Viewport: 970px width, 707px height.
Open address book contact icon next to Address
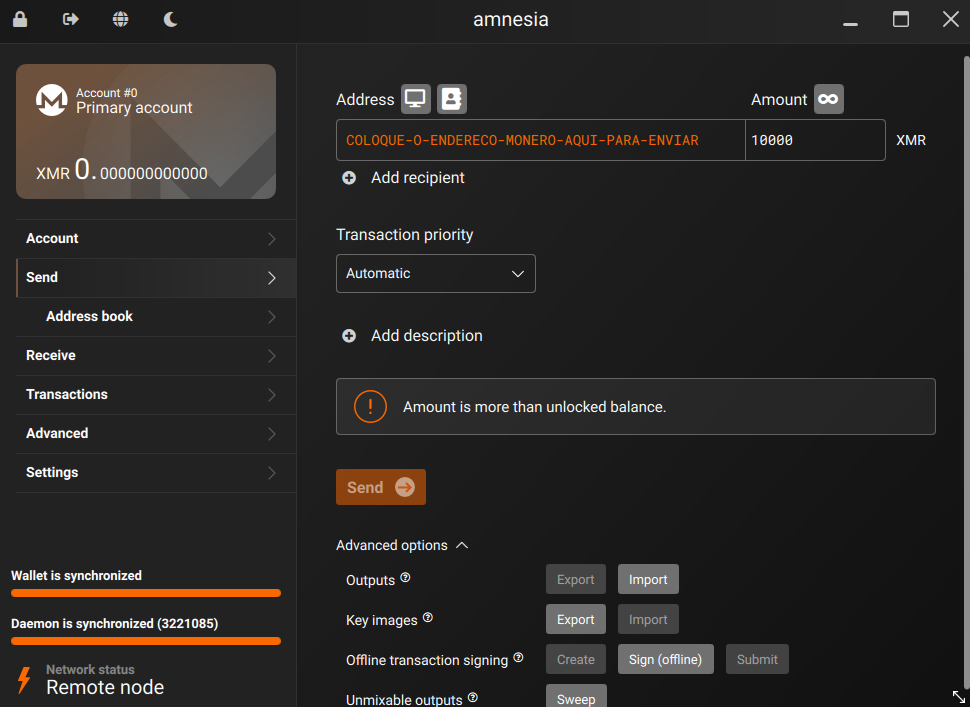[452, 99]
